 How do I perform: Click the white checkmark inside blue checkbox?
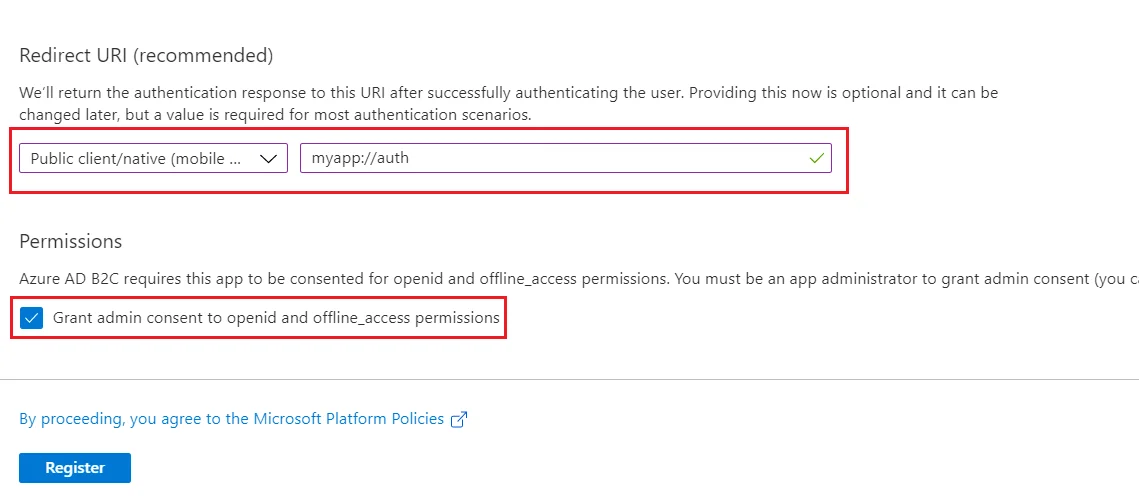coord(32,318)
